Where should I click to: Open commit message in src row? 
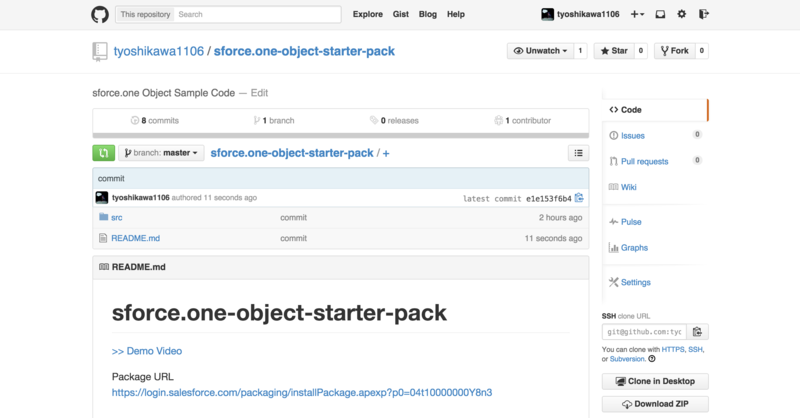(293, 217)
